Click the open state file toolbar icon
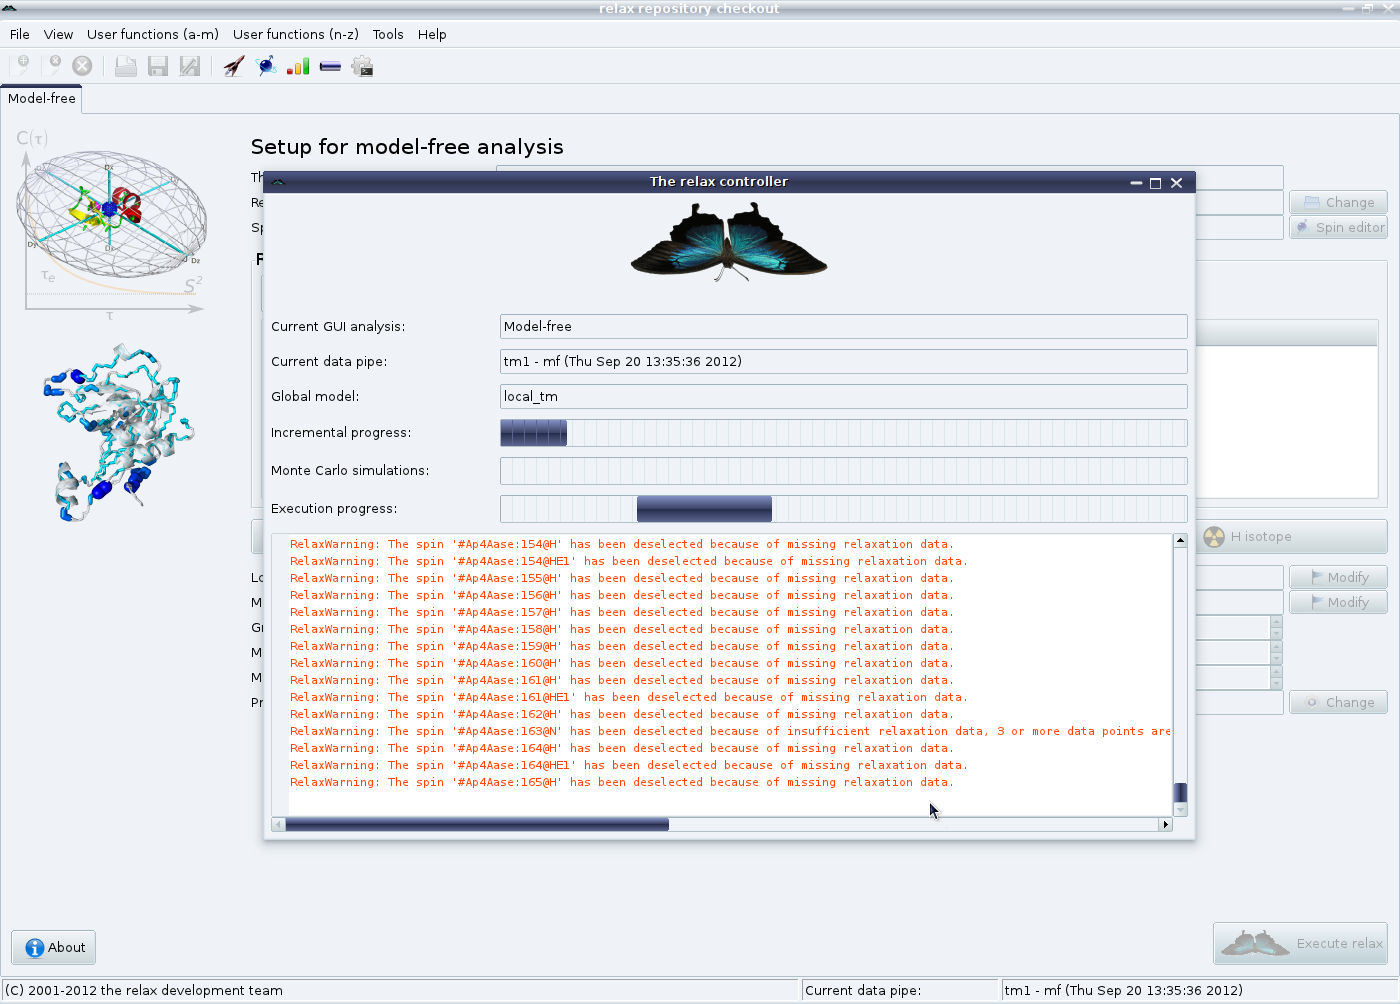 (x=125, y=66)
